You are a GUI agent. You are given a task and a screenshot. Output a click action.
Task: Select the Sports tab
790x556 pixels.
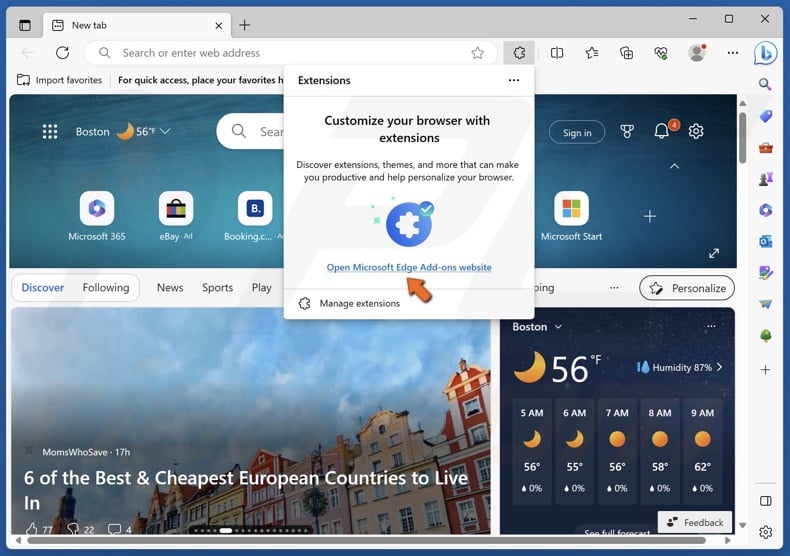pos(218,288)
